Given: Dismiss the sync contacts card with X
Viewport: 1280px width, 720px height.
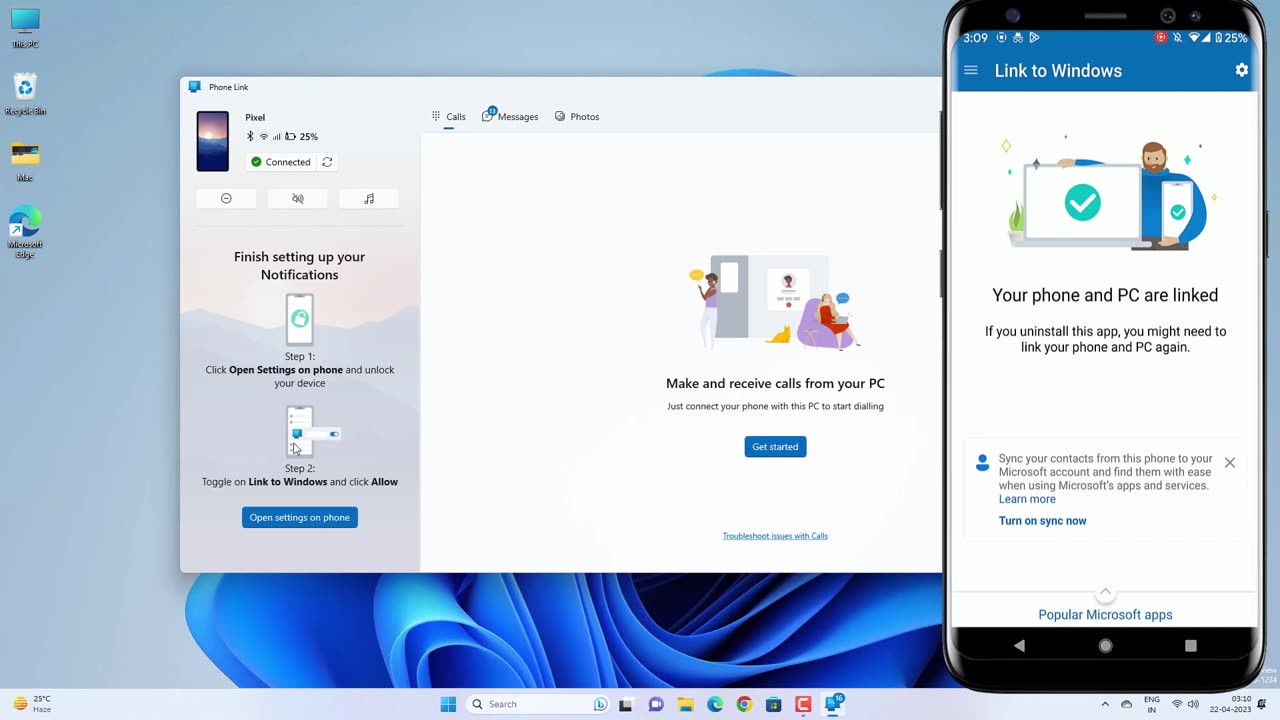Looking at the screenshot, I should click(1230, 462).
